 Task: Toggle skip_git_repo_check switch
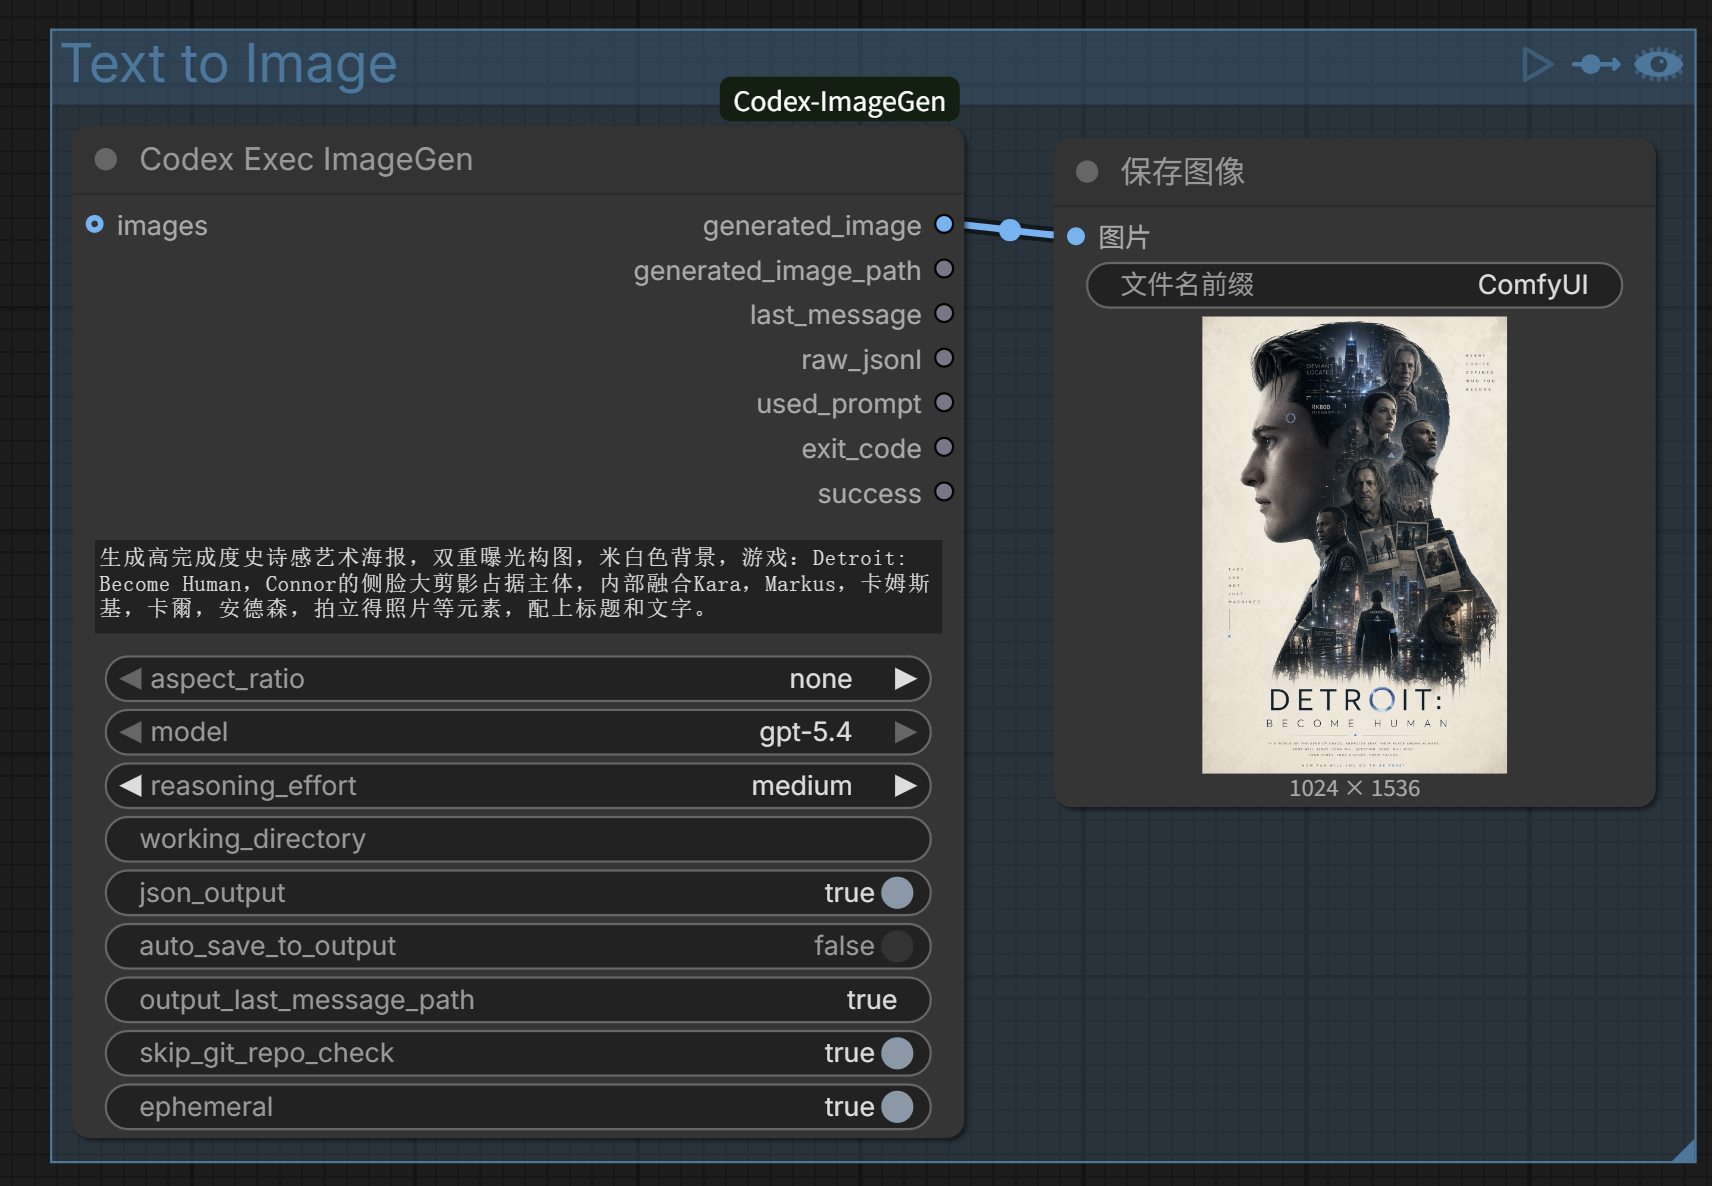(x=897, y=1053)
